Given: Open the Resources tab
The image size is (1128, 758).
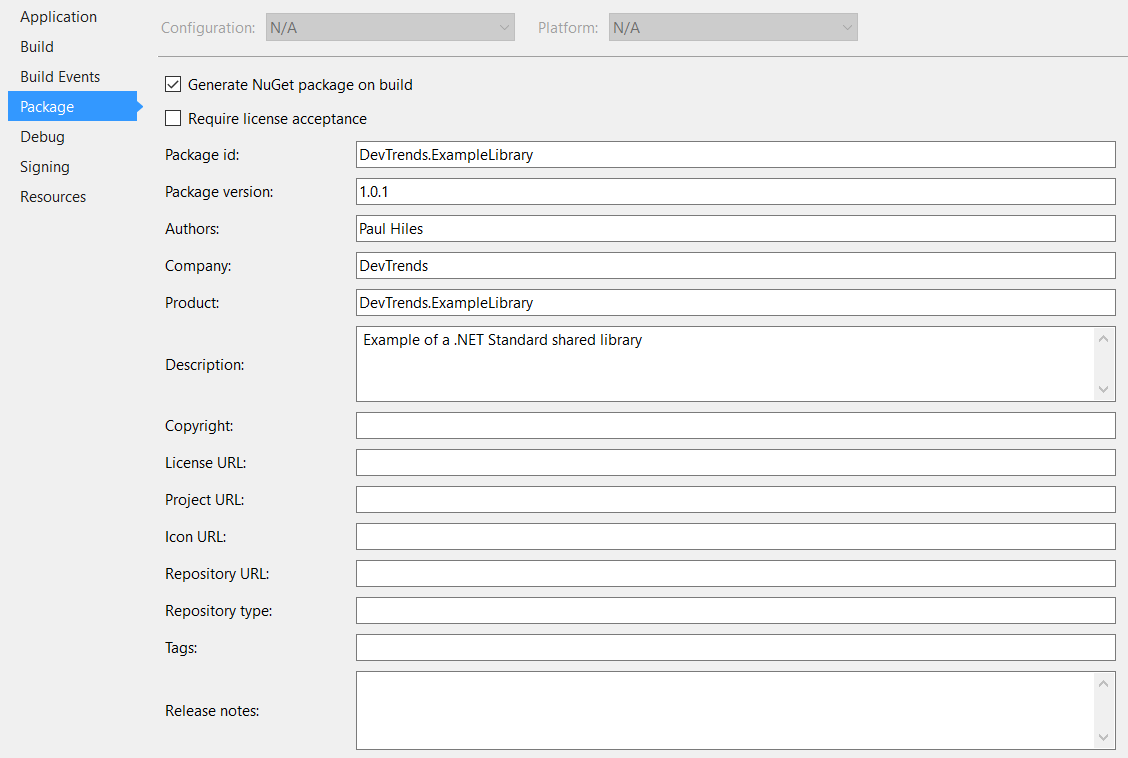Looking at the screenshot, I should click(53, 197).
